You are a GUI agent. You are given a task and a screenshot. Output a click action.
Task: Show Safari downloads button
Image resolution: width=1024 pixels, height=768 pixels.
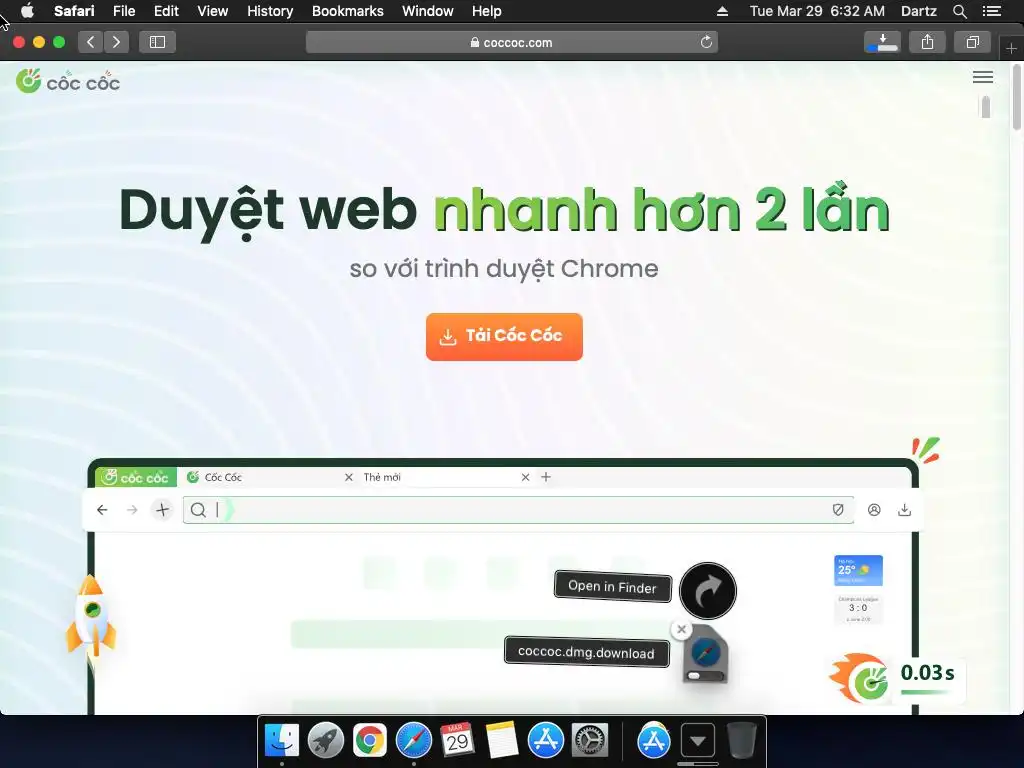point(882,42)
